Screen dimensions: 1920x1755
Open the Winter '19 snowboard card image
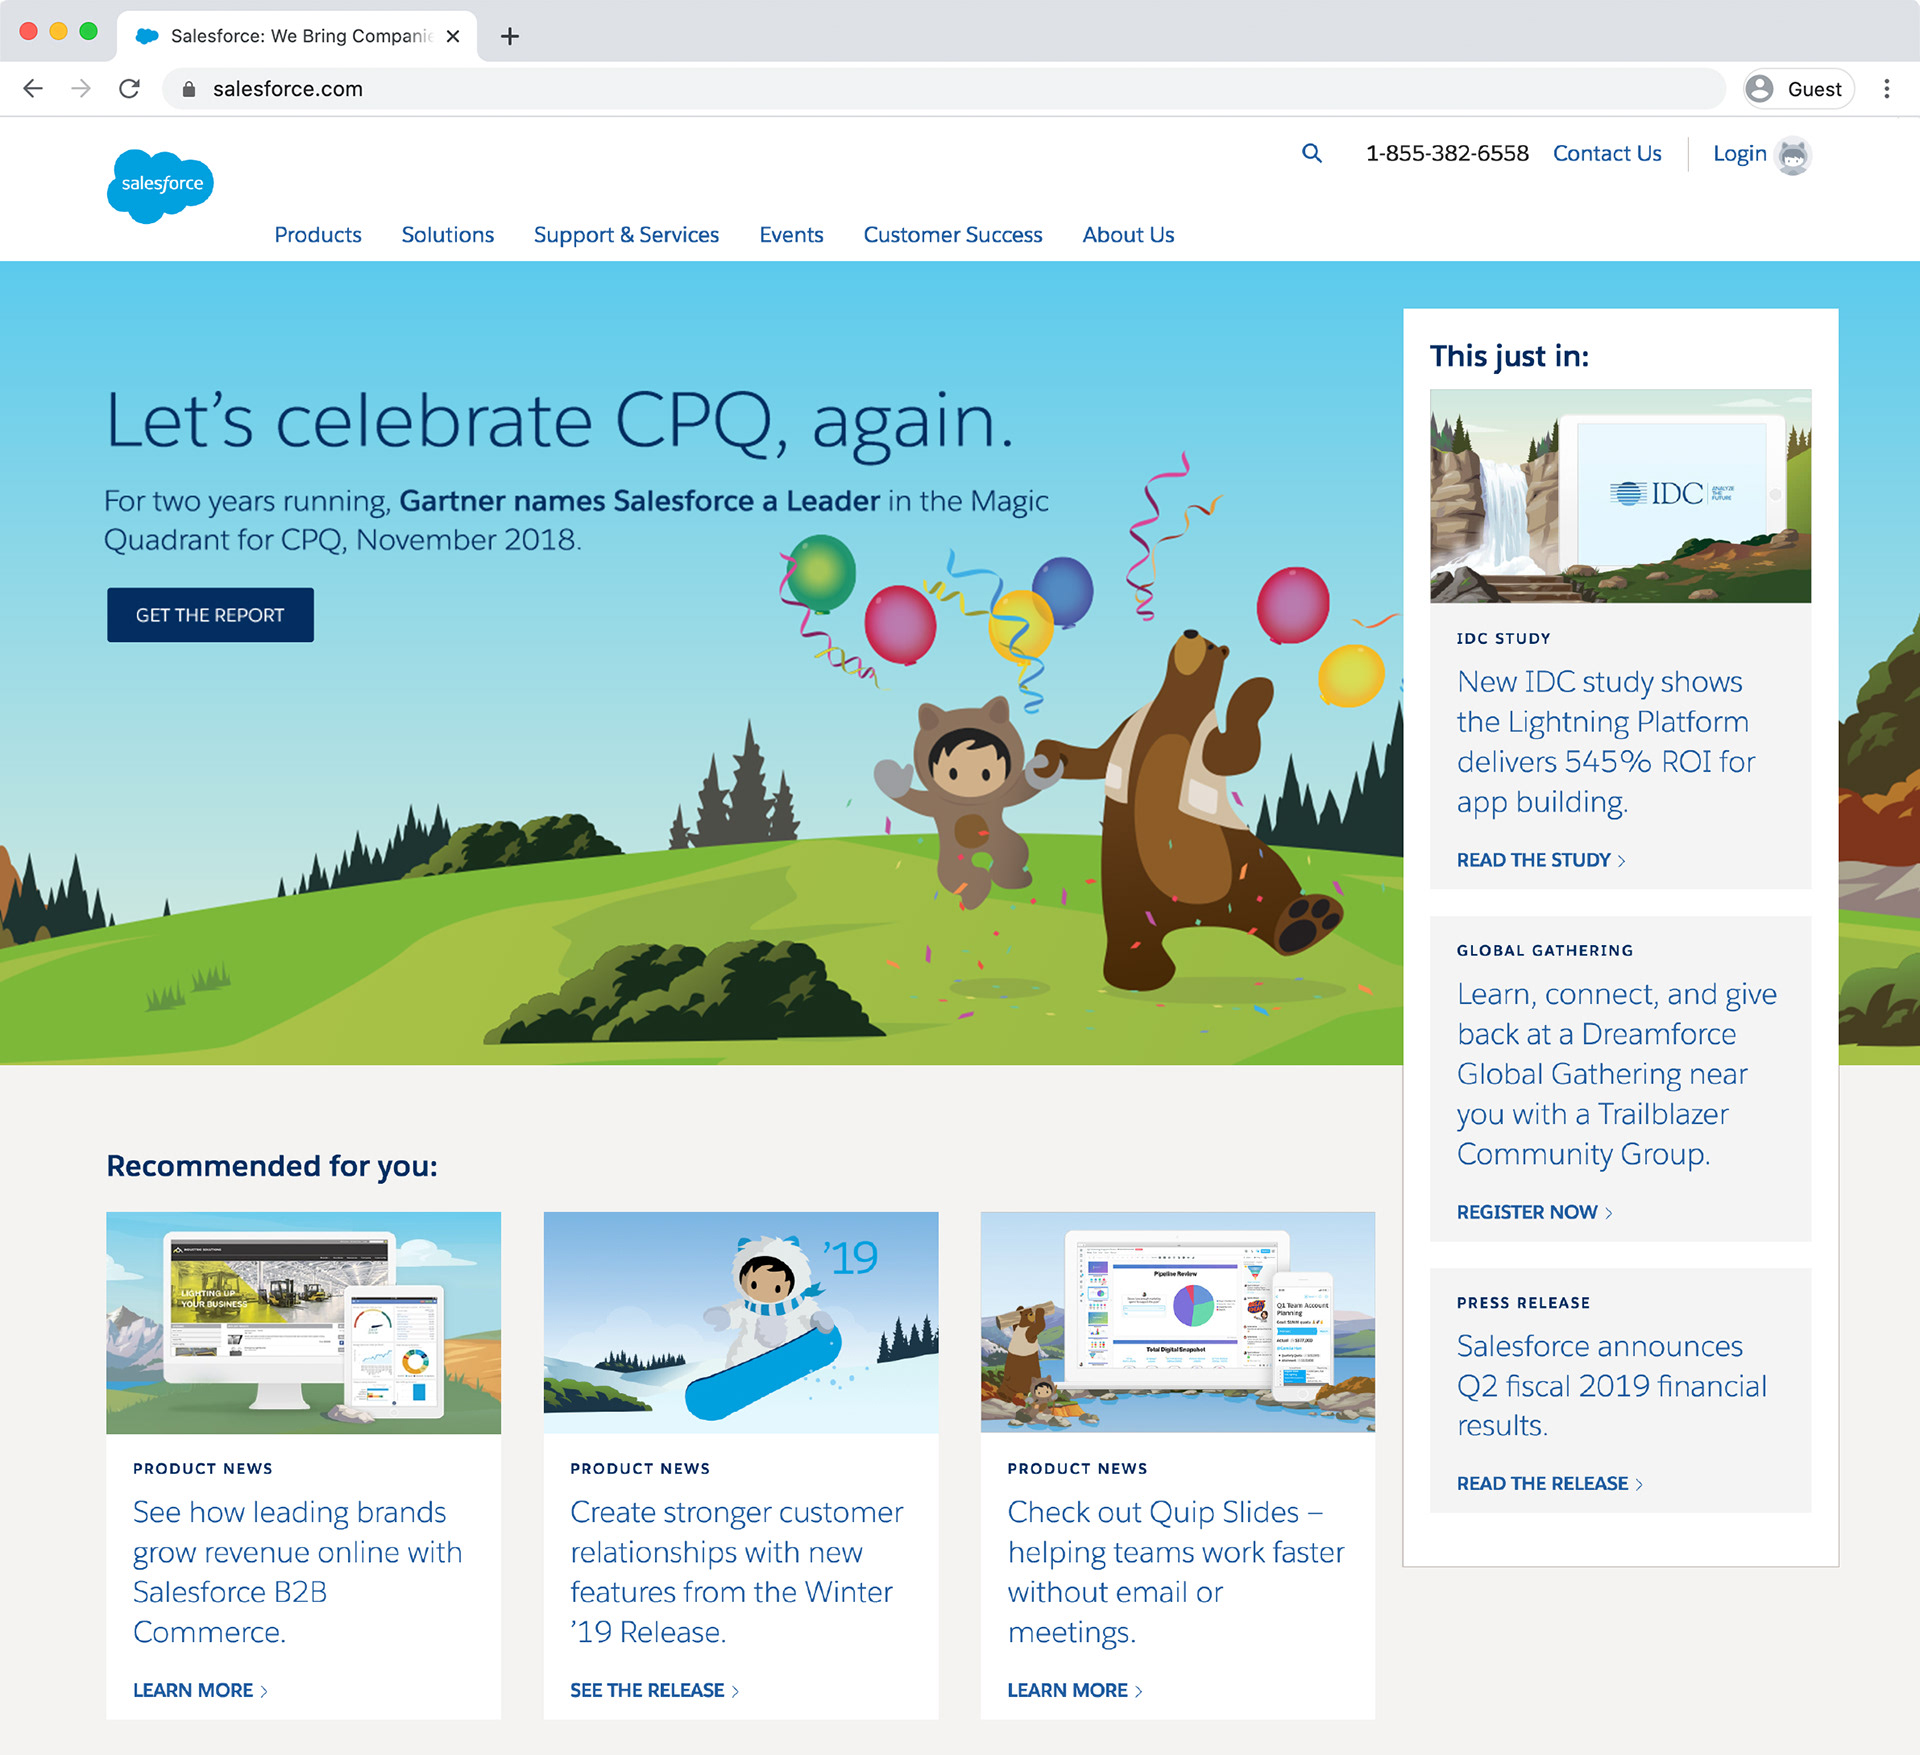coord(741,1323)
